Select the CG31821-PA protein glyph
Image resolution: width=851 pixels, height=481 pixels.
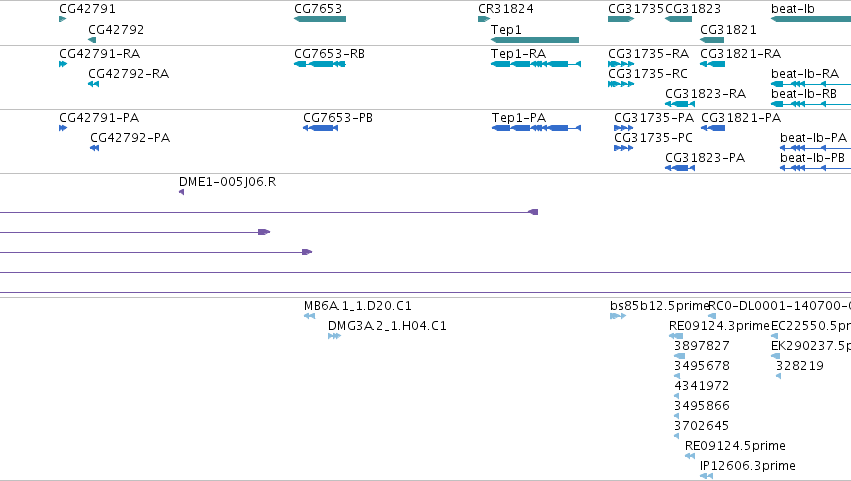coord(713,128)
